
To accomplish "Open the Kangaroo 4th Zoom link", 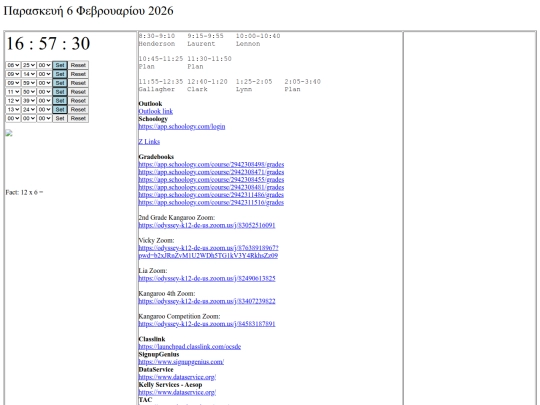I will pos(207,301).
